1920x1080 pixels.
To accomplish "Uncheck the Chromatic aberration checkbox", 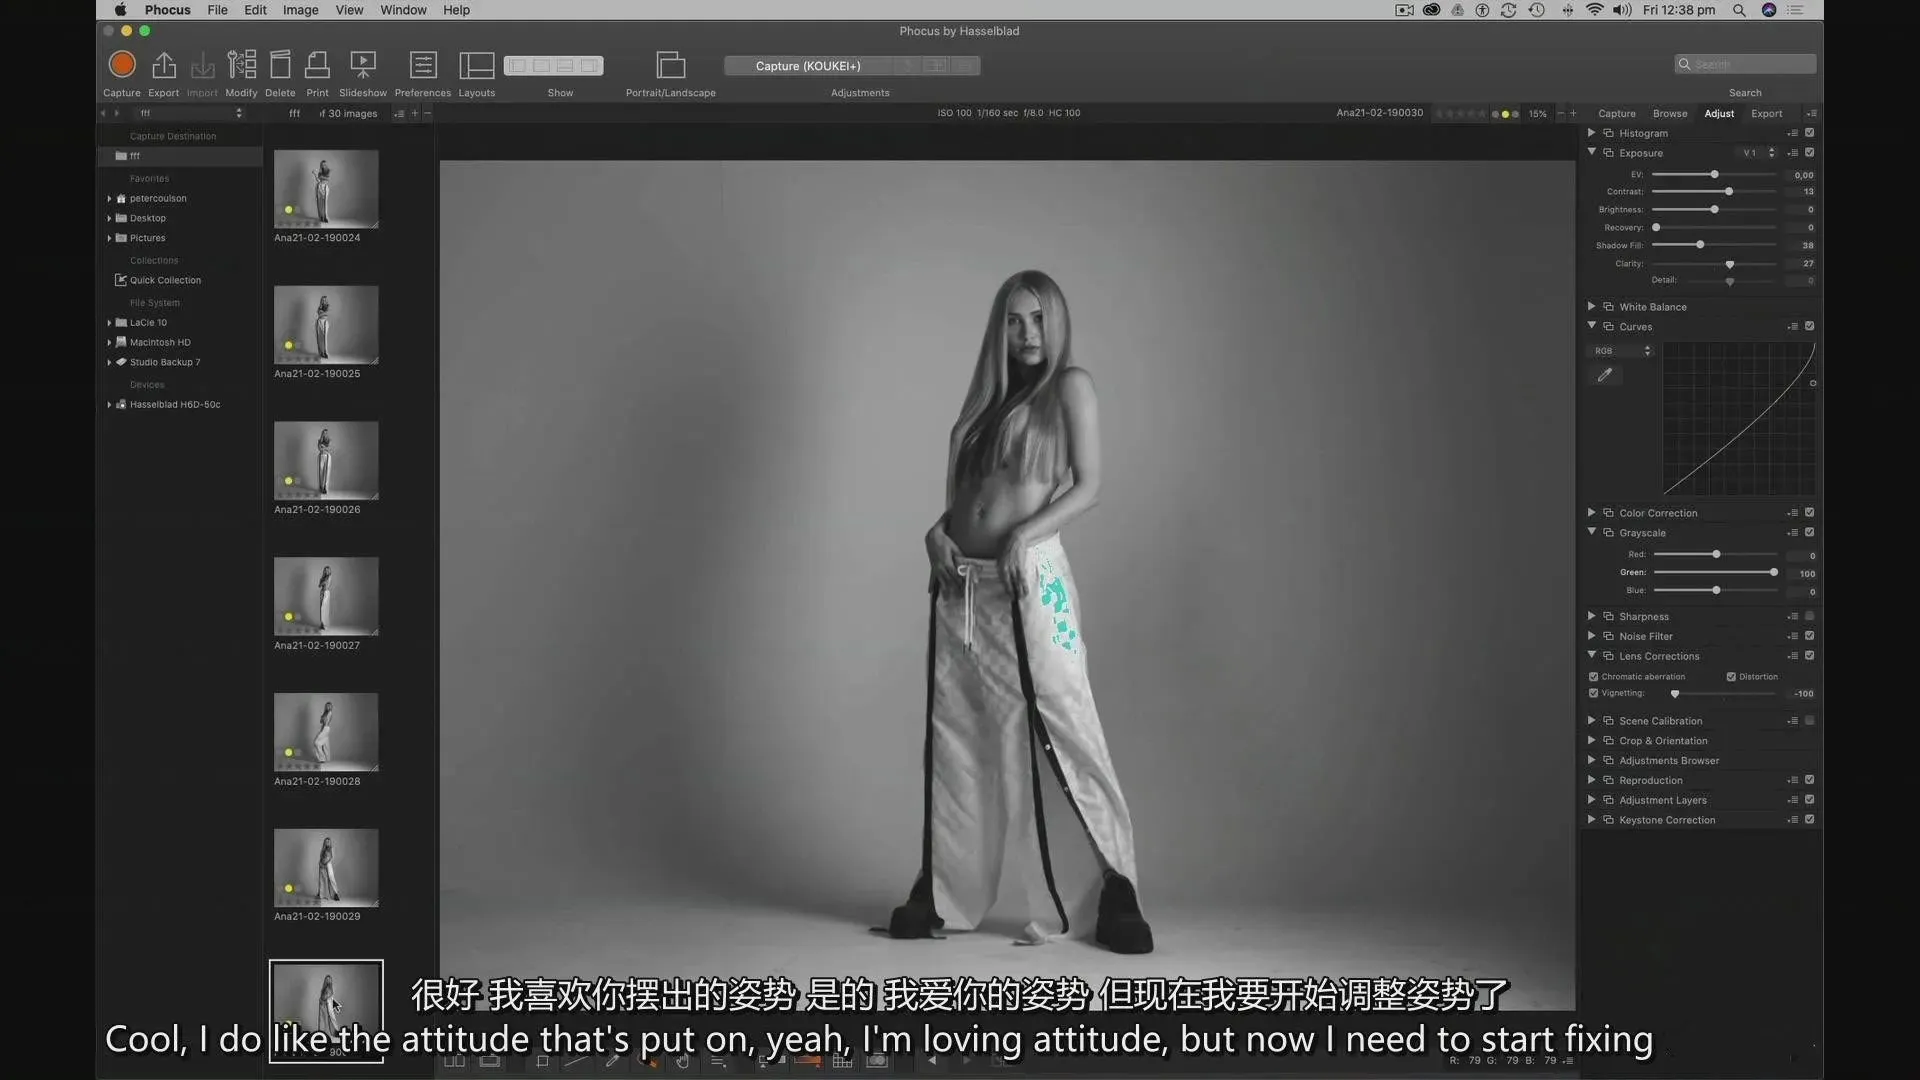I will pyautogui.click(x=1594, y=677).
